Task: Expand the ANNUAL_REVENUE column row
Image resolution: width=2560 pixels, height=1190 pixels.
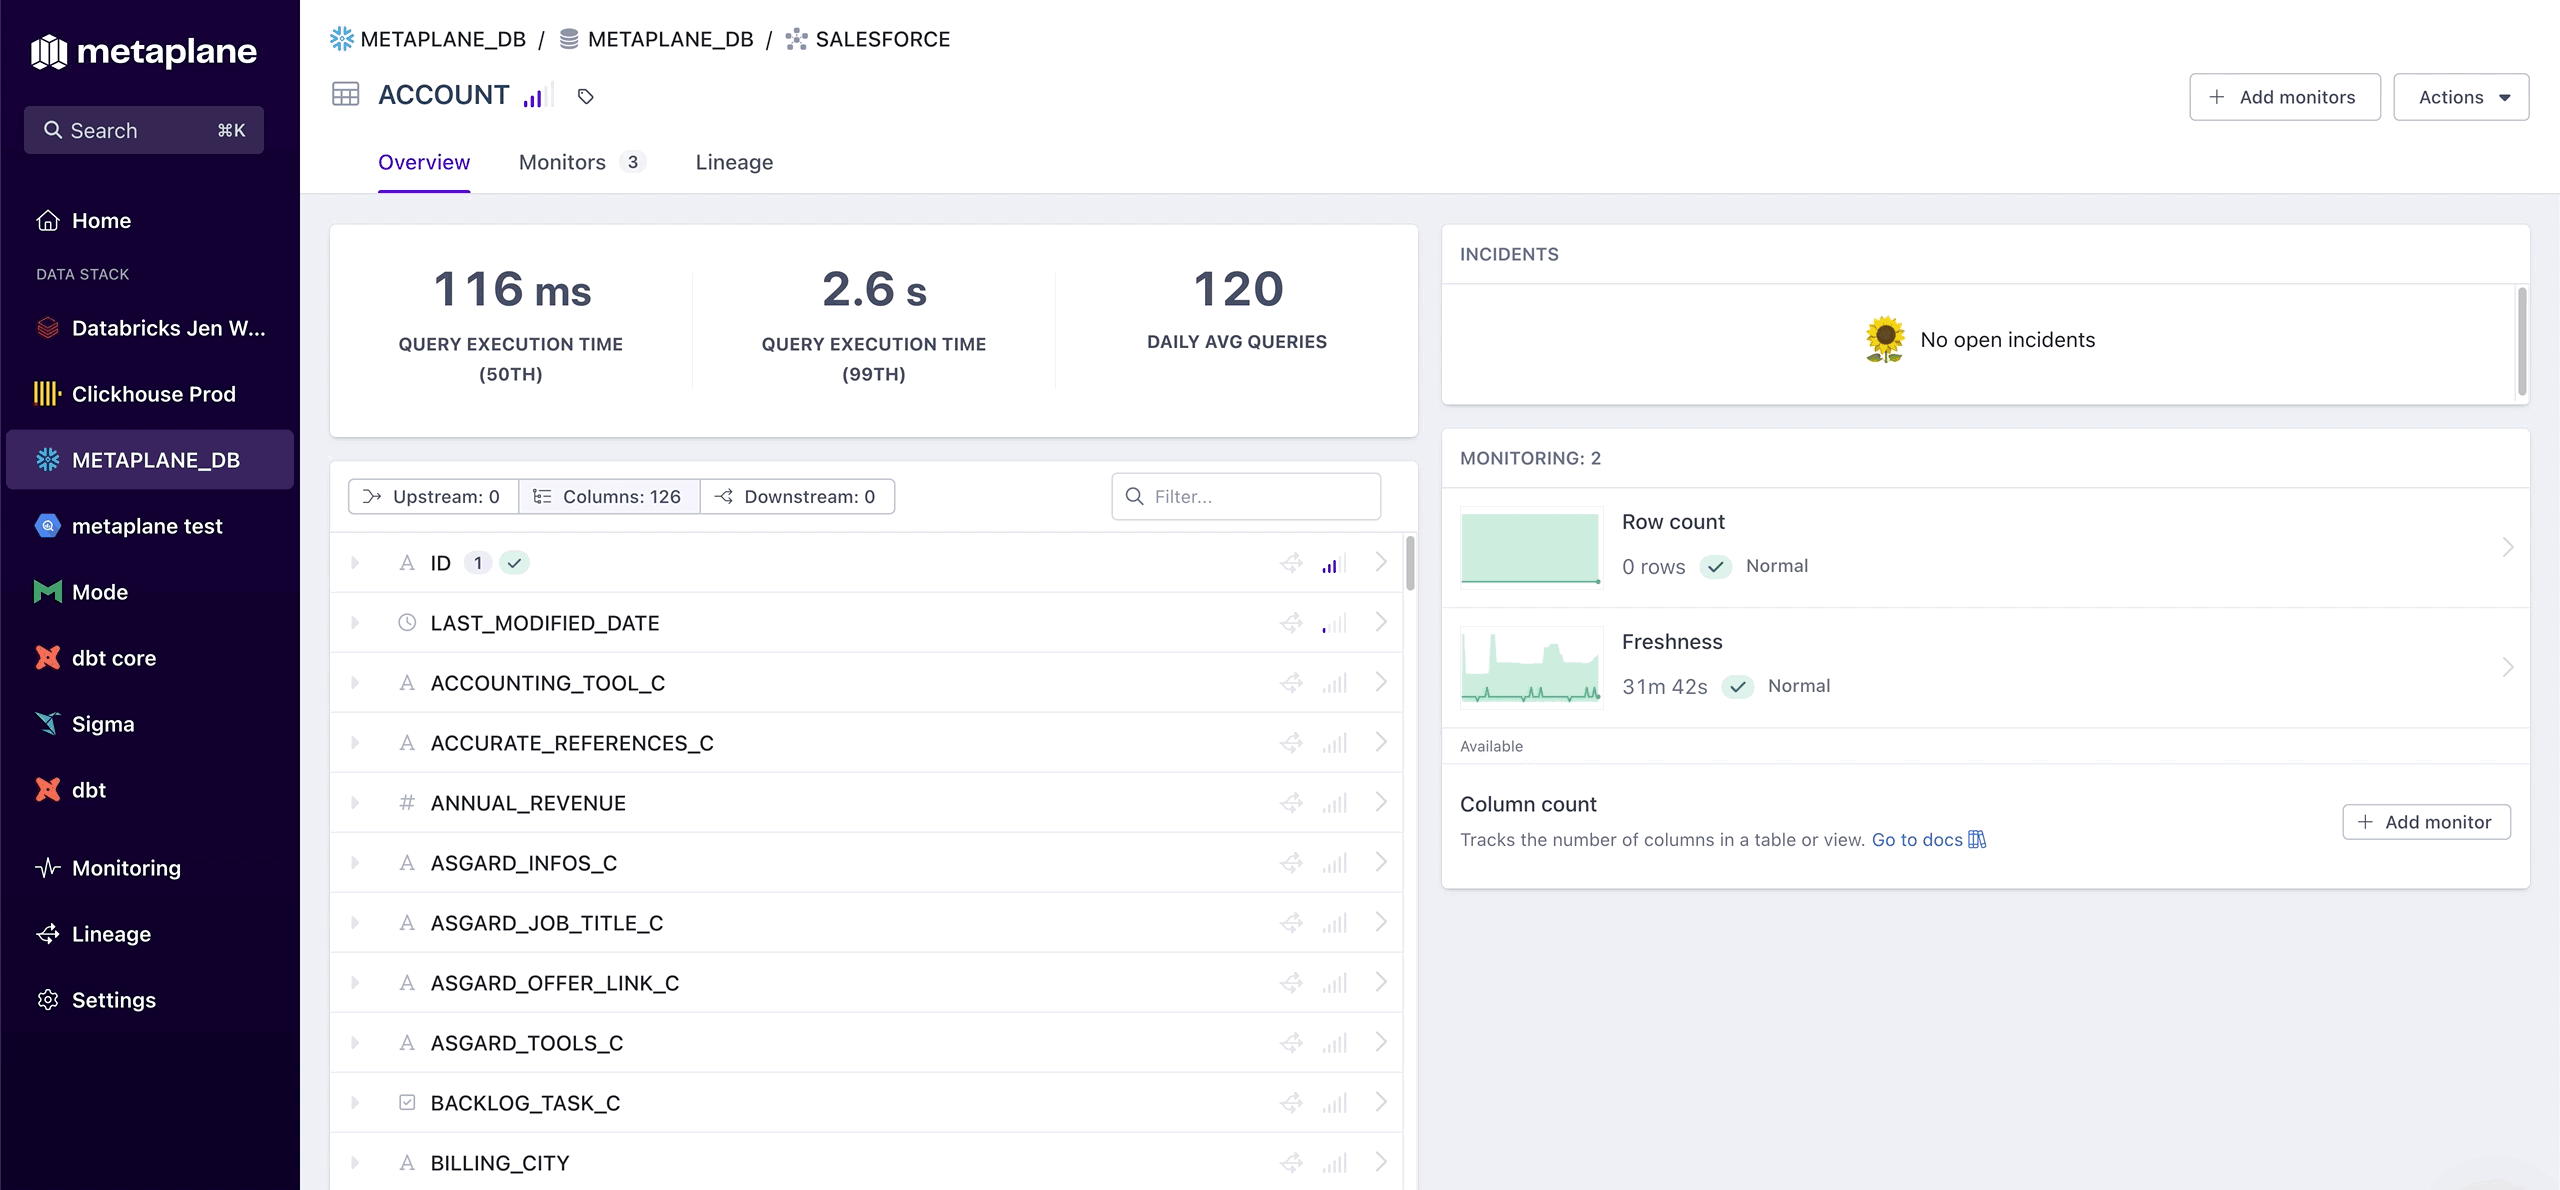Action: pos(355,803)
